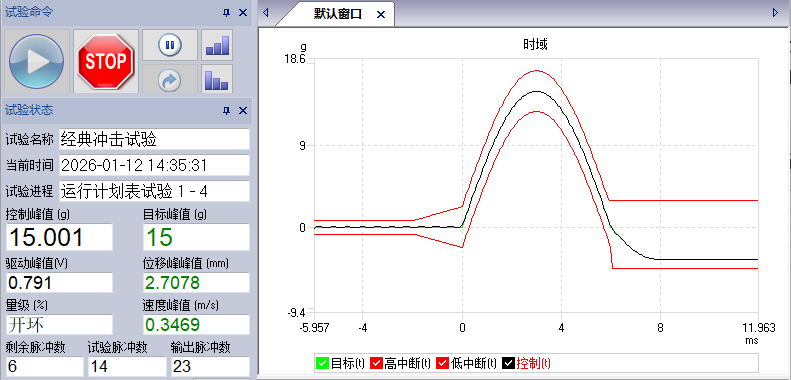Click the ascending bar chart level icon
791x380 pixels.
coord(217,45)
